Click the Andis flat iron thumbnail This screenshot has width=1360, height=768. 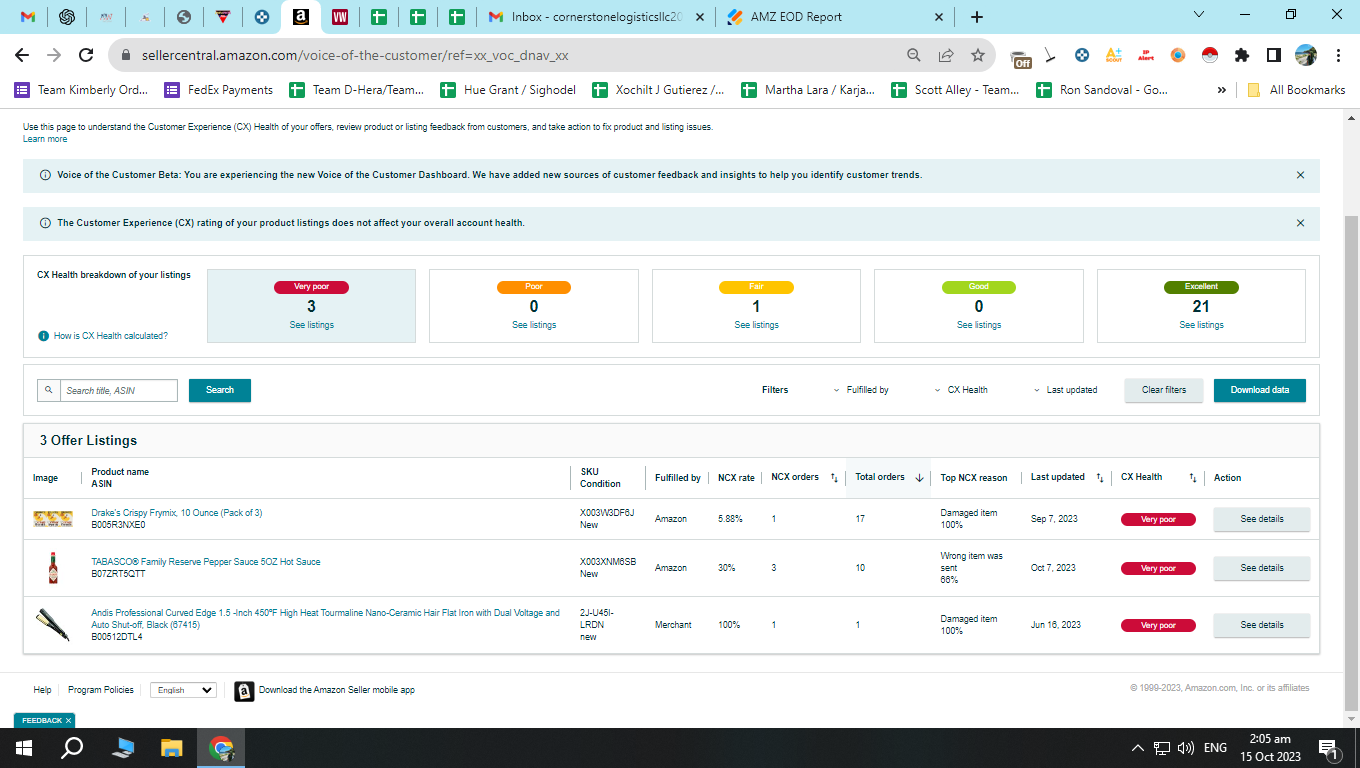click(53, 624)
